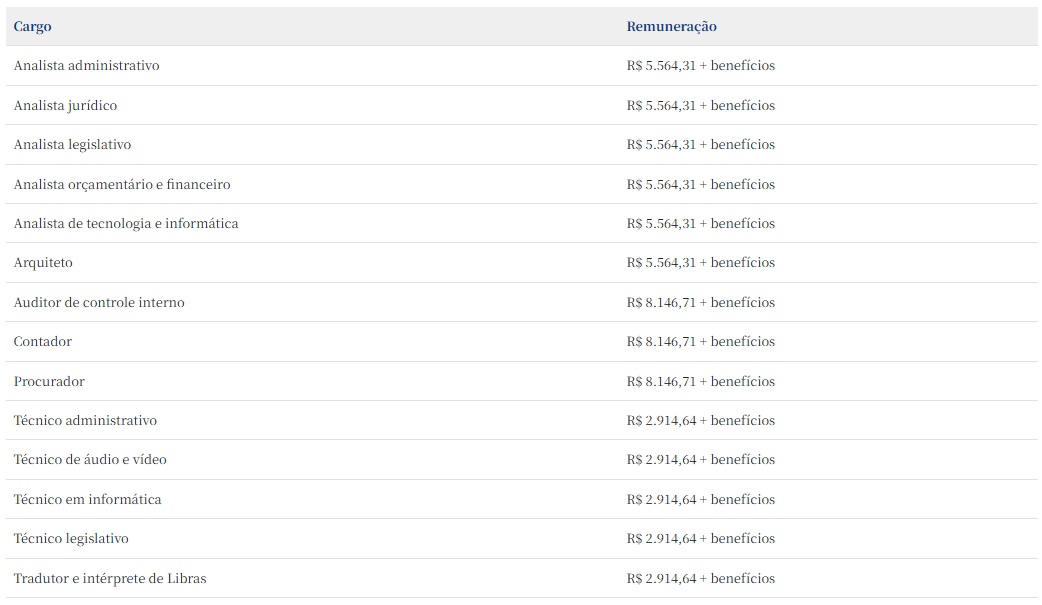This screenshot has width=1042, height=605.
Task: Click Técnico administrativo cell
Action: tap(85, 420)
